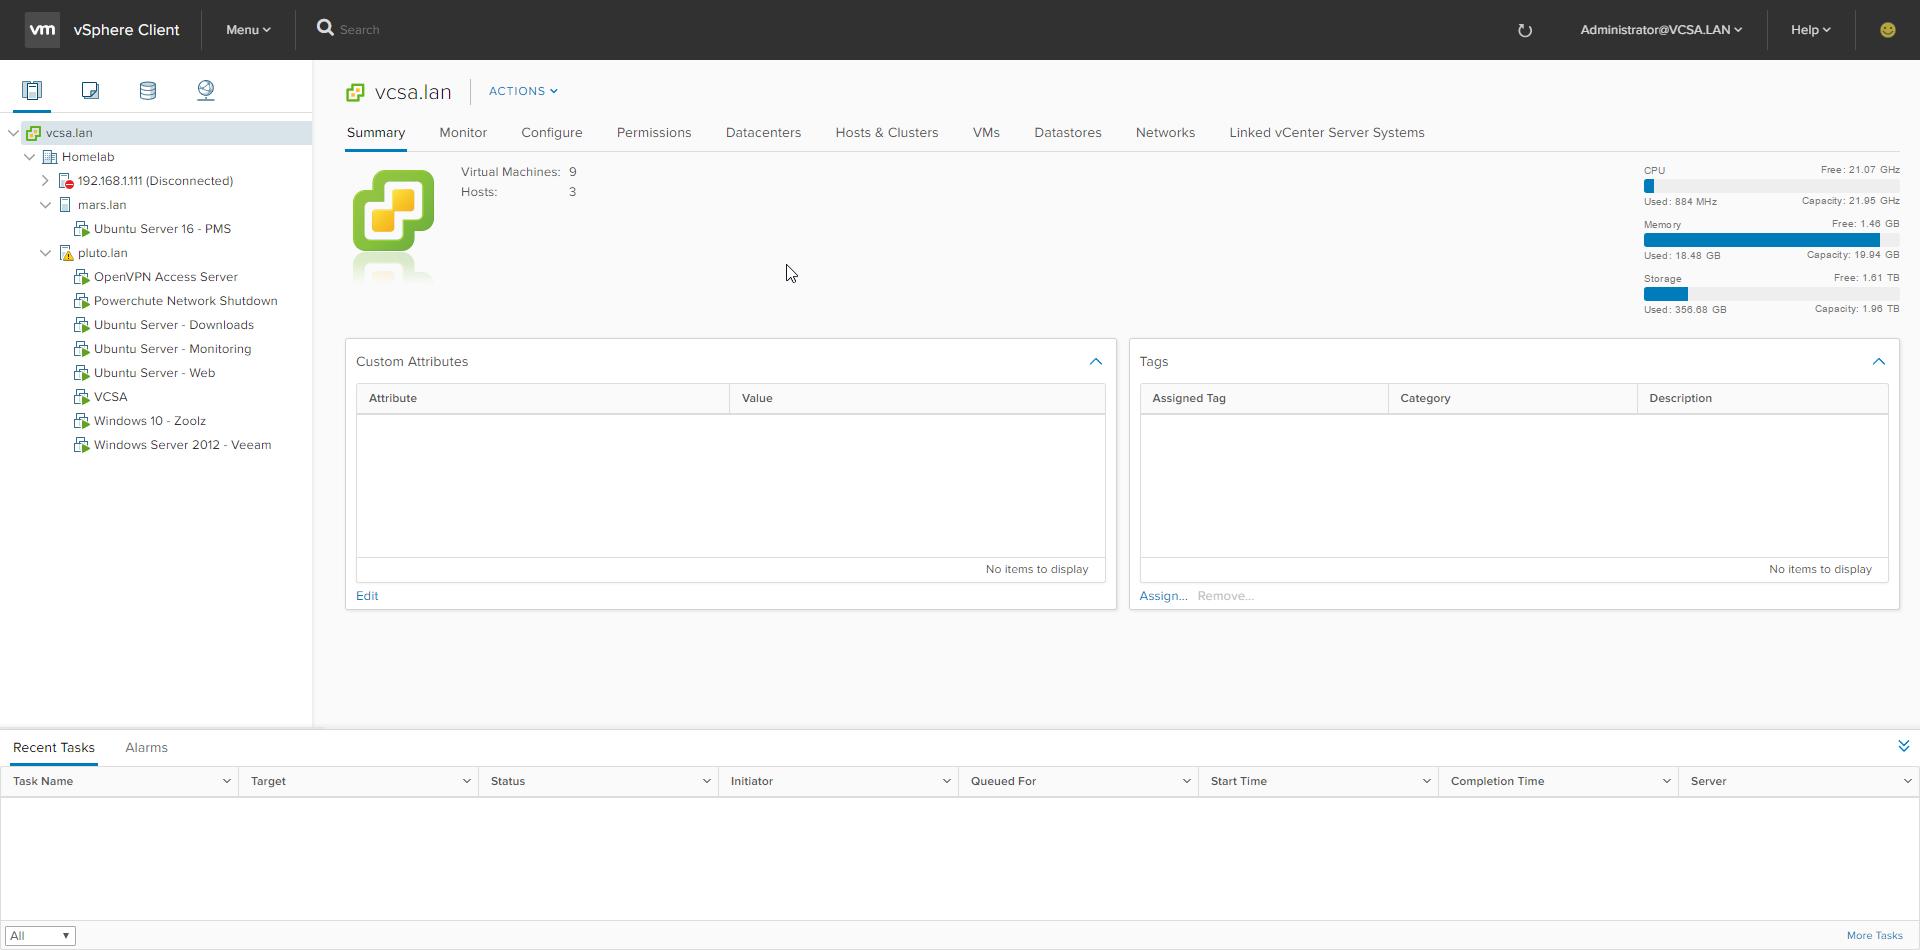Open the All tasks filter combo box
1920x950 pixels.
coord(40,936)
